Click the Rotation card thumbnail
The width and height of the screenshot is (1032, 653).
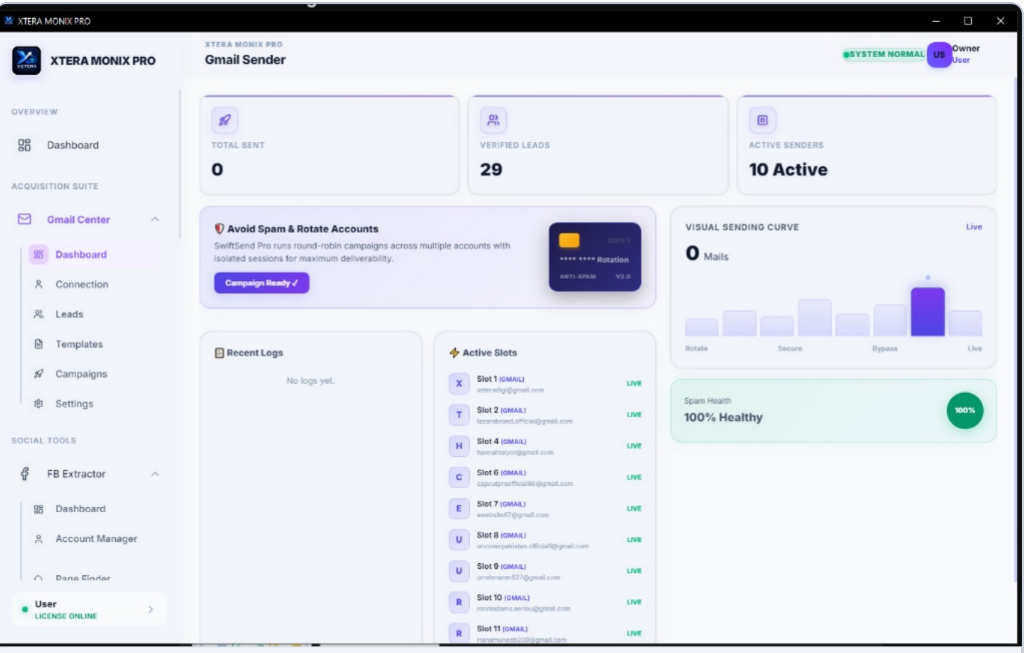point(594,257)
